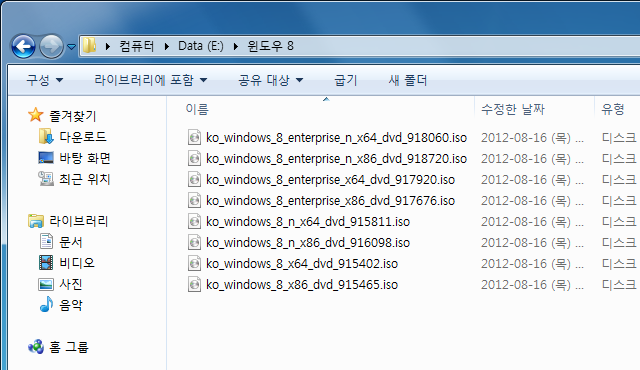Open the 라이브러리에 포함 dropdown

click(x=151, y=80)
